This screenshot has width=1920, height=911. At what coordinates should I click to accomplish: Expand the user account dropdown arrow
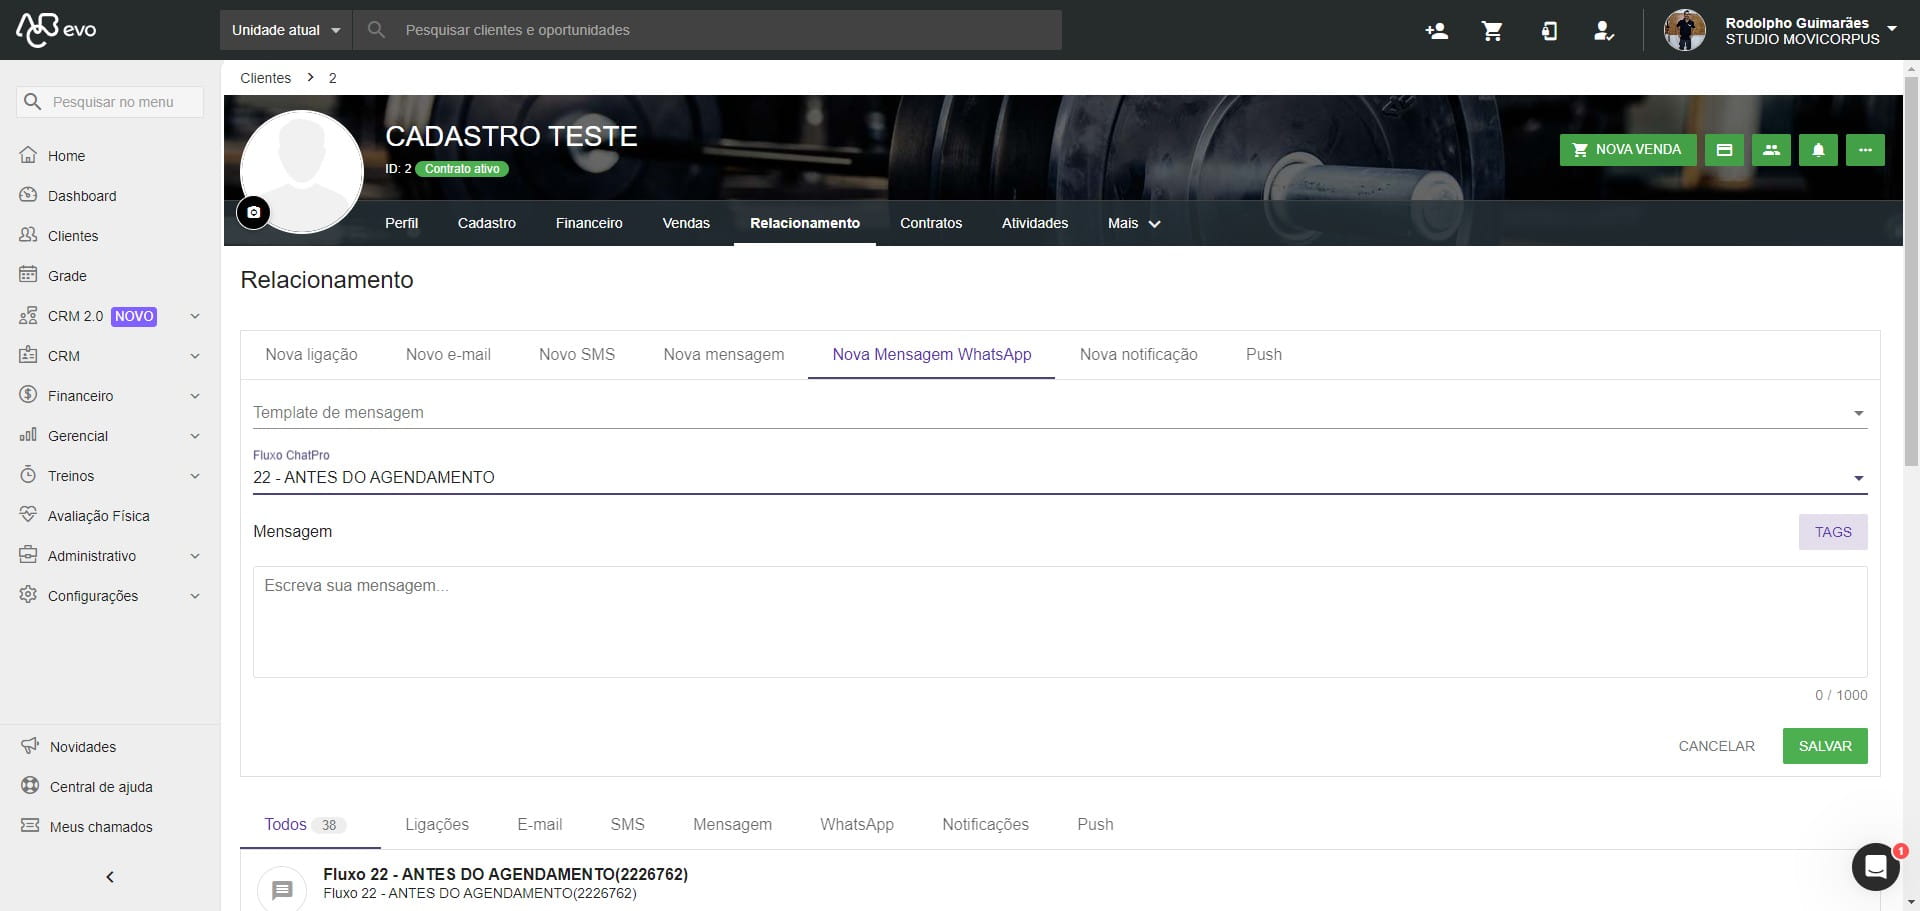pyautogui.click(x=1892, y=28)
